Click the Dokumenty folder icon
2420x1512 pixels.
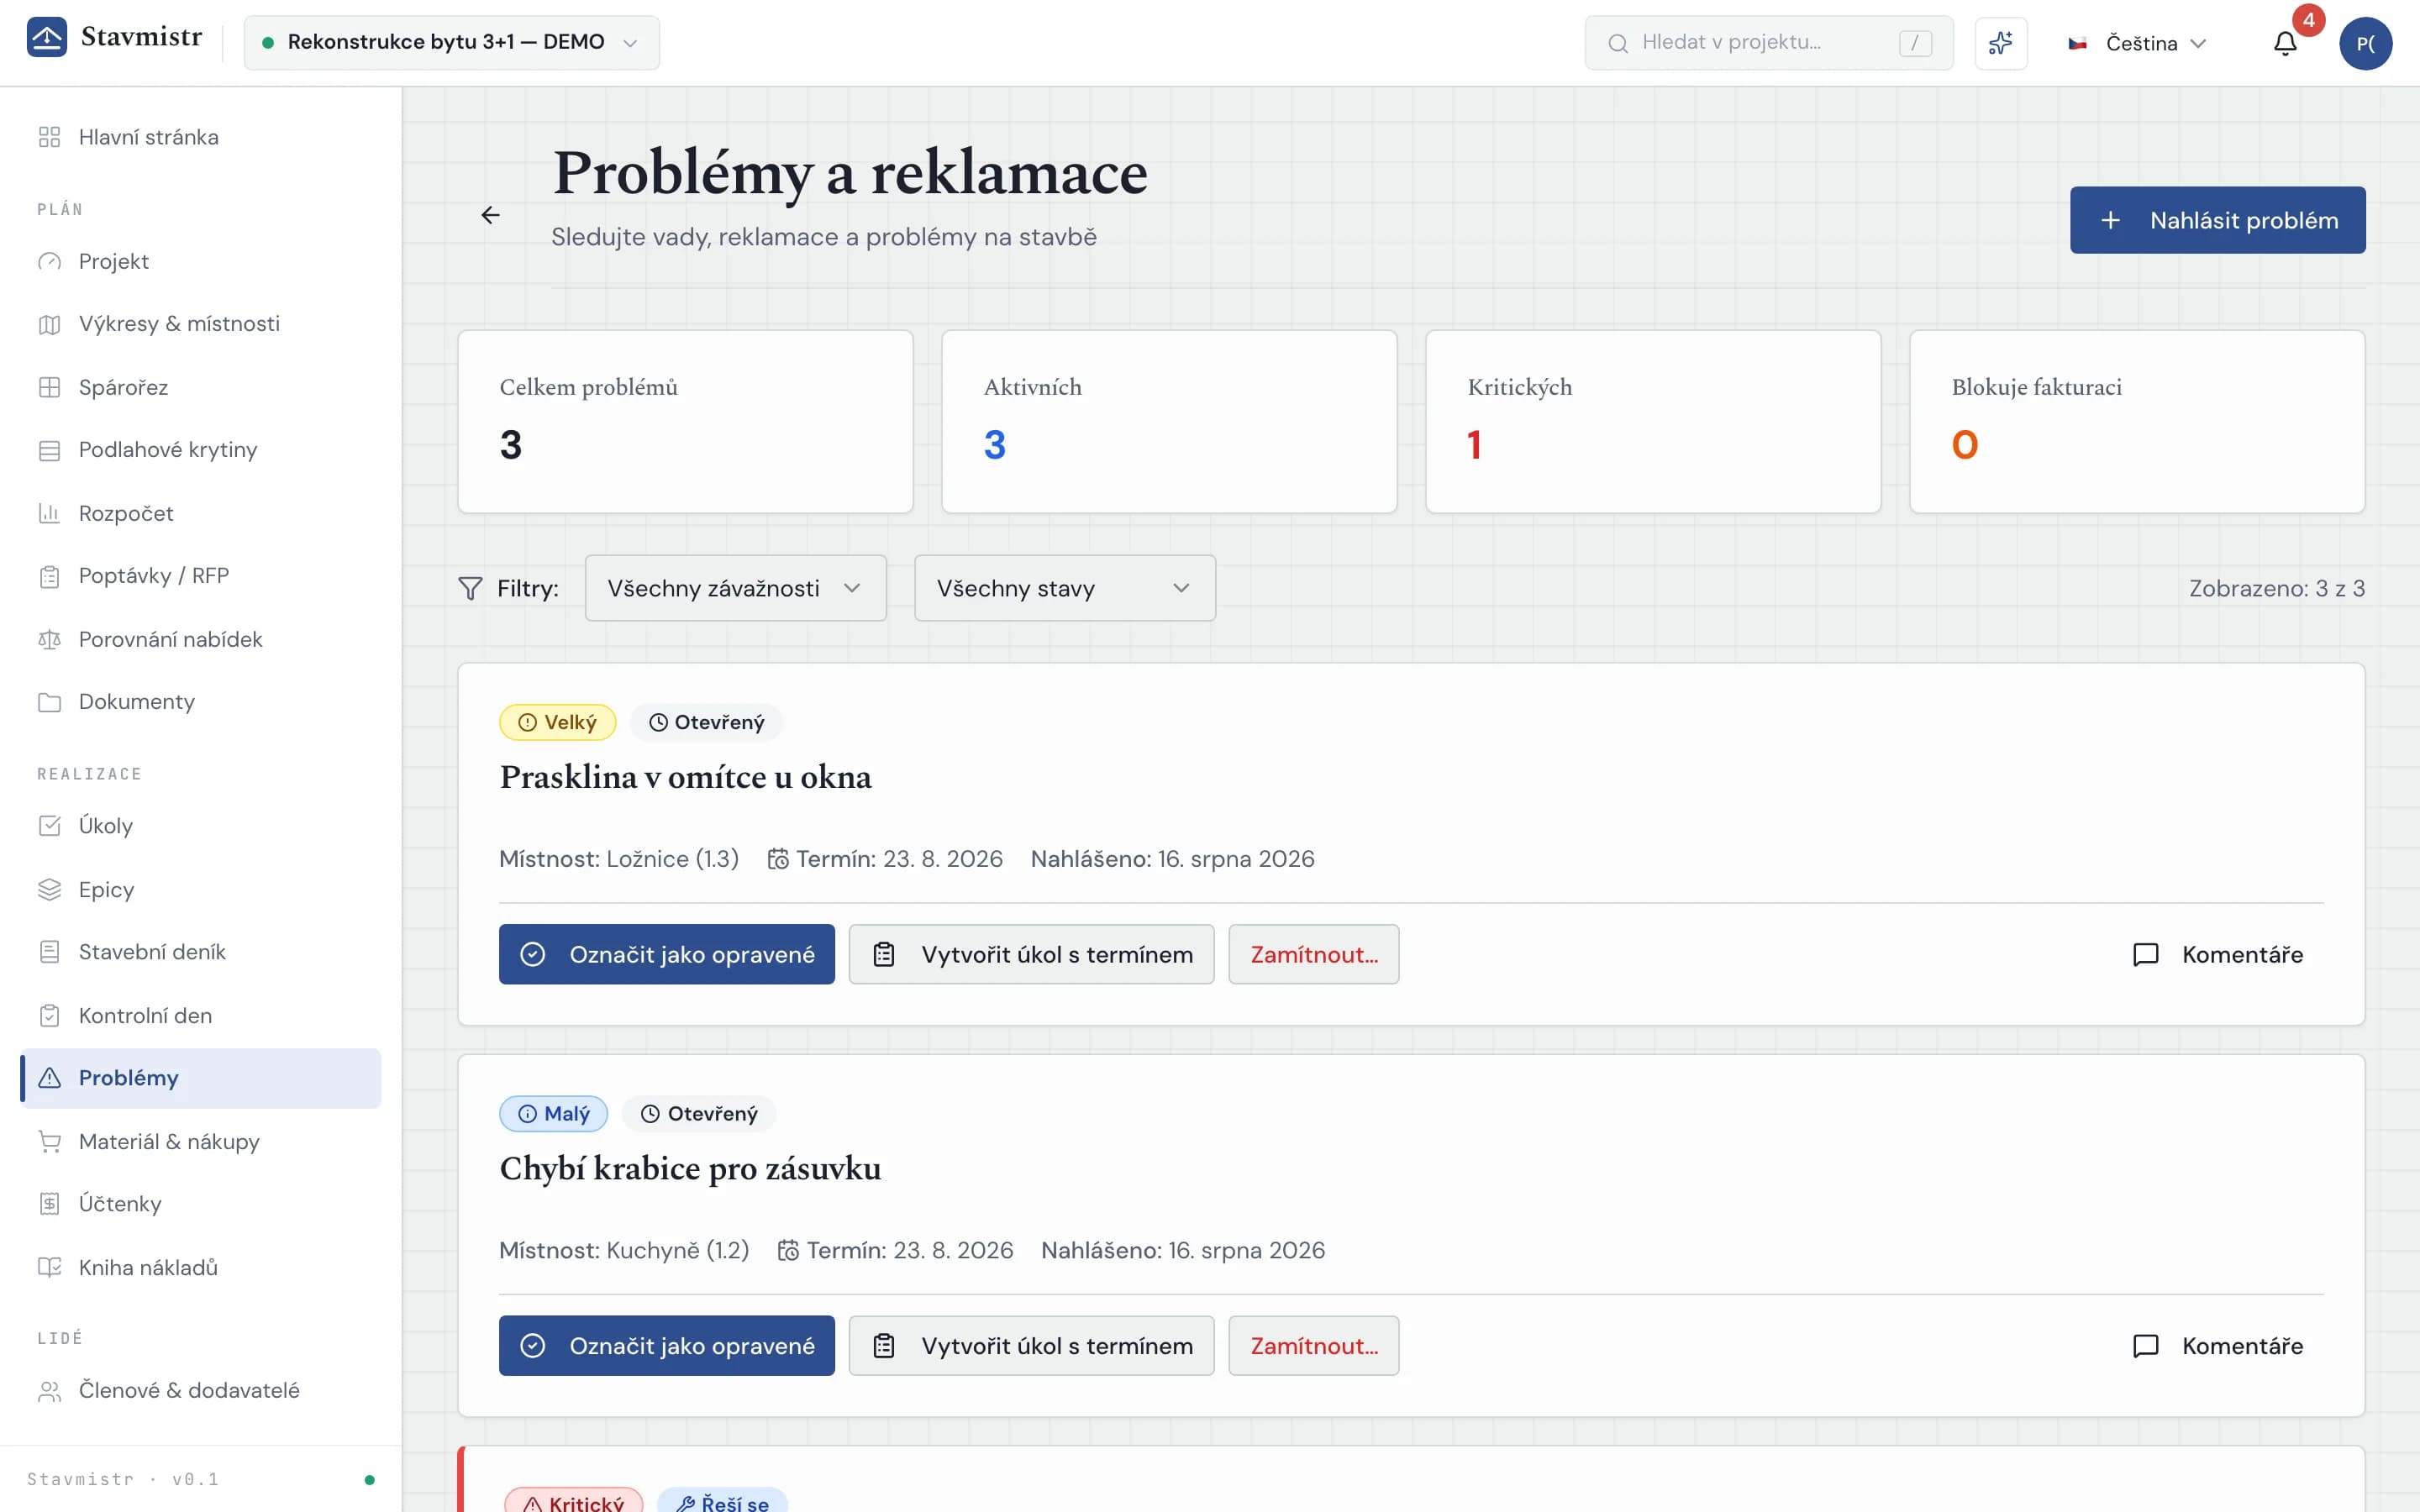(x=49, y=702)
